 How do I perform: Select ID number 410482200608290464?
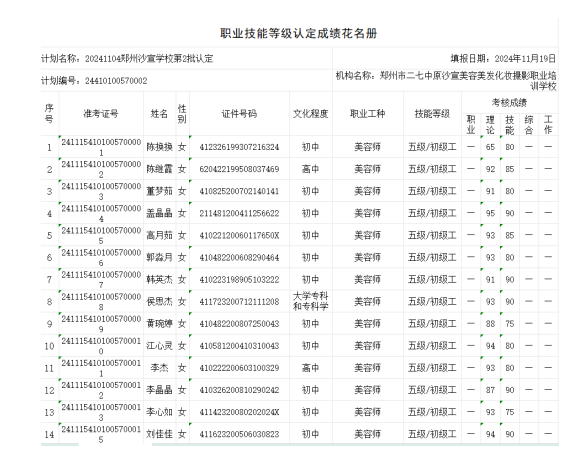click(x=239, y=257)
